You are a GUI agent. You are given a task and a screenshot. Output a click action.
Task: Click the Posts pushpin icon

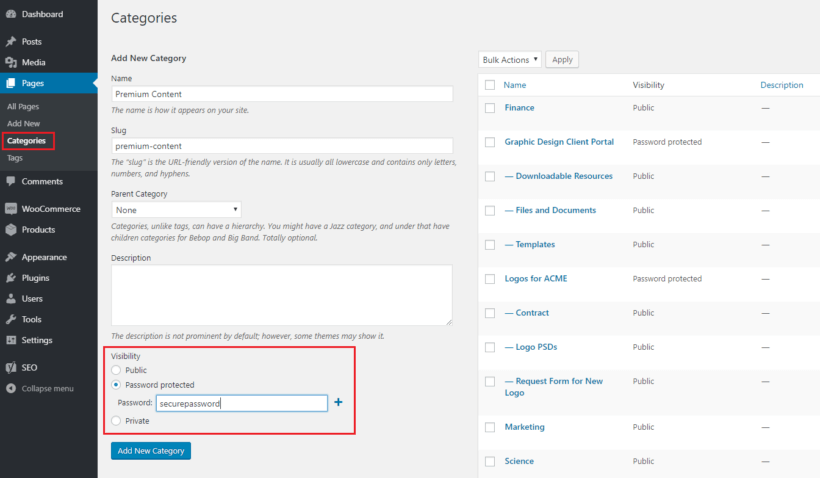[11, 41]
